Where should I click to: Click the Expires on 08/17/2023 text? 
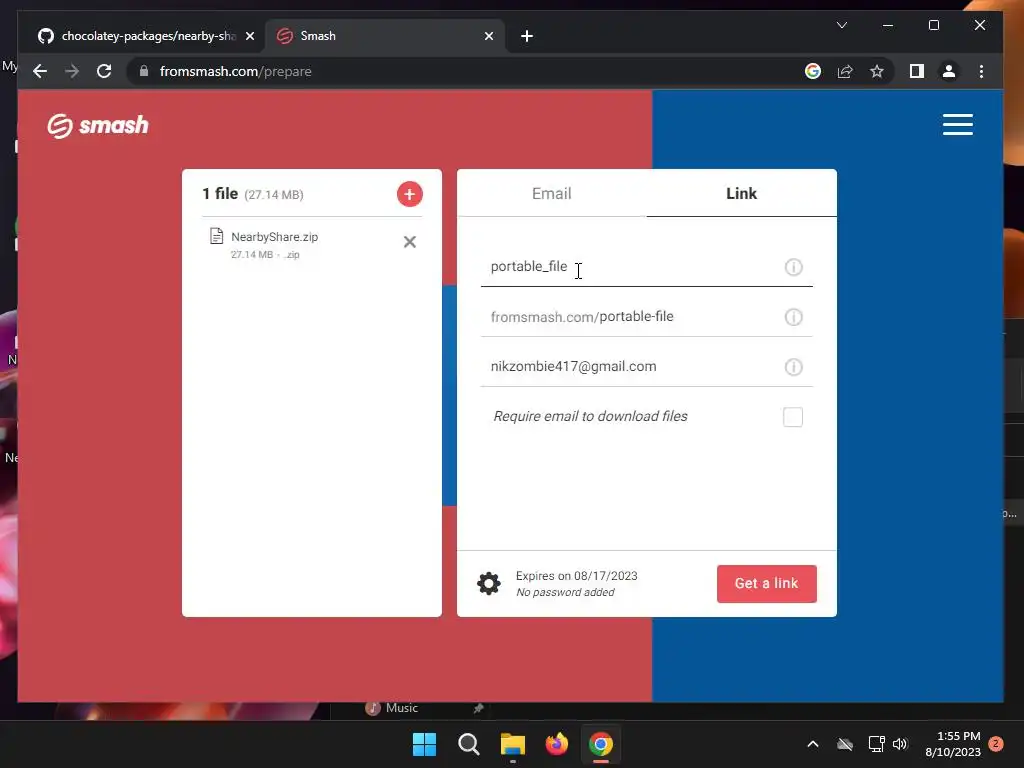click(x=576, y=575)
